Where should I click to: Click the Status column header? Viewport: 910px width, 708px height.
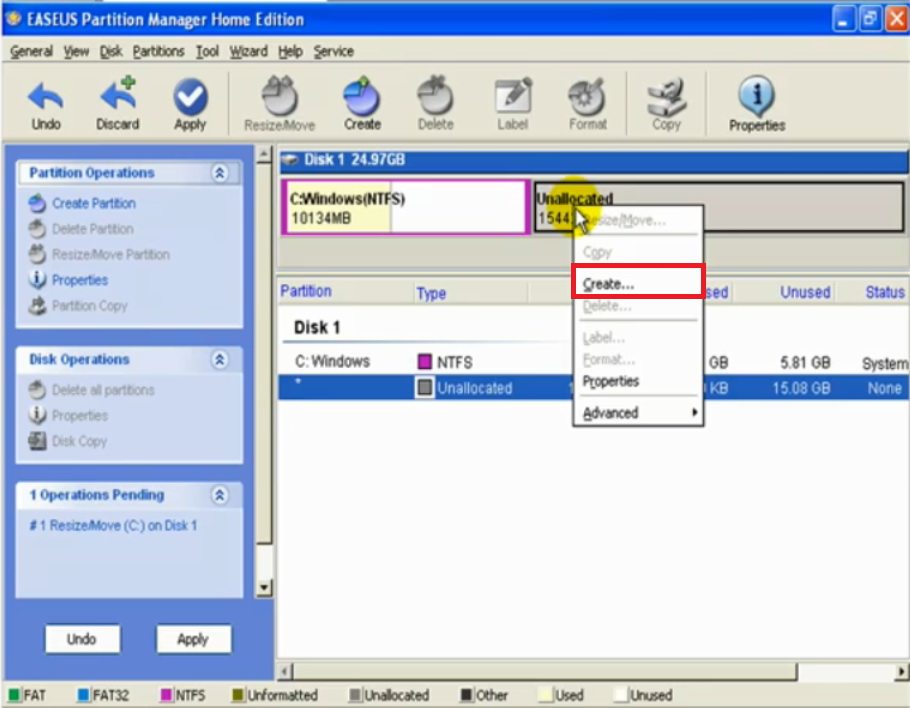click(885, 292)
